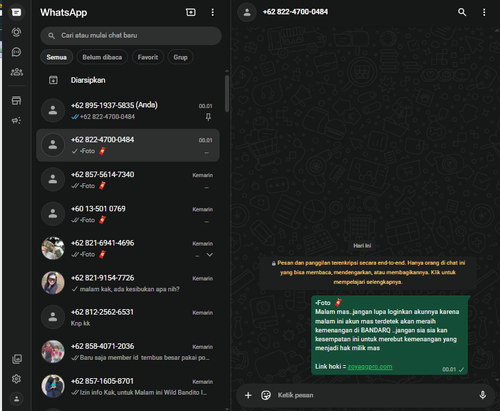Open the Diarsipkan archived chats

click(128, 80)
